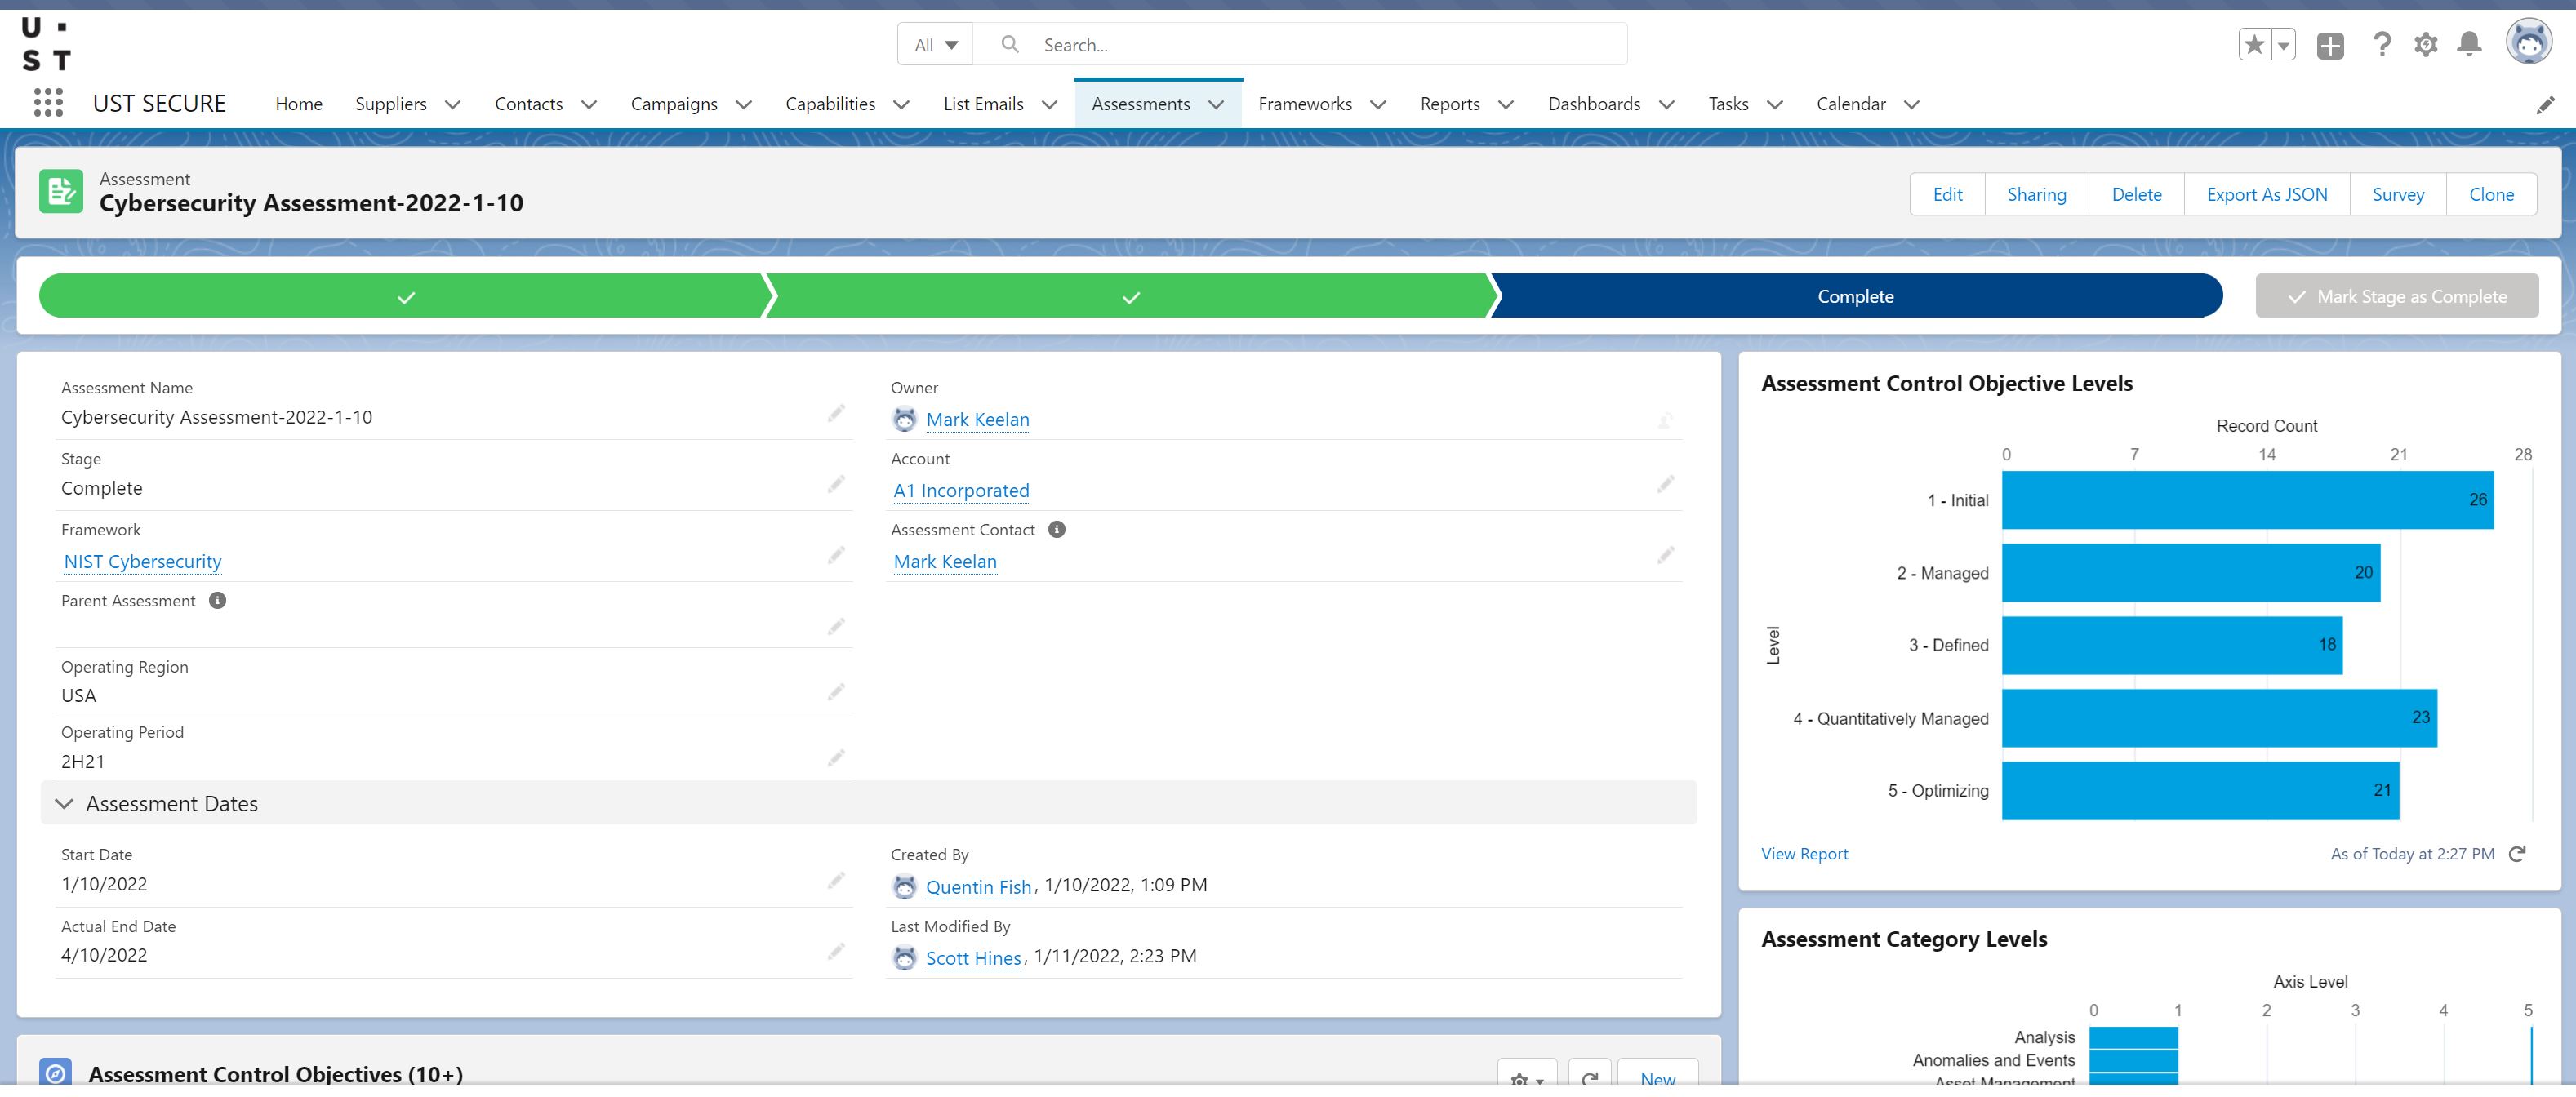2576x1097 pixels.
Task: Open the notifications bell
Action: [2469, 44]
